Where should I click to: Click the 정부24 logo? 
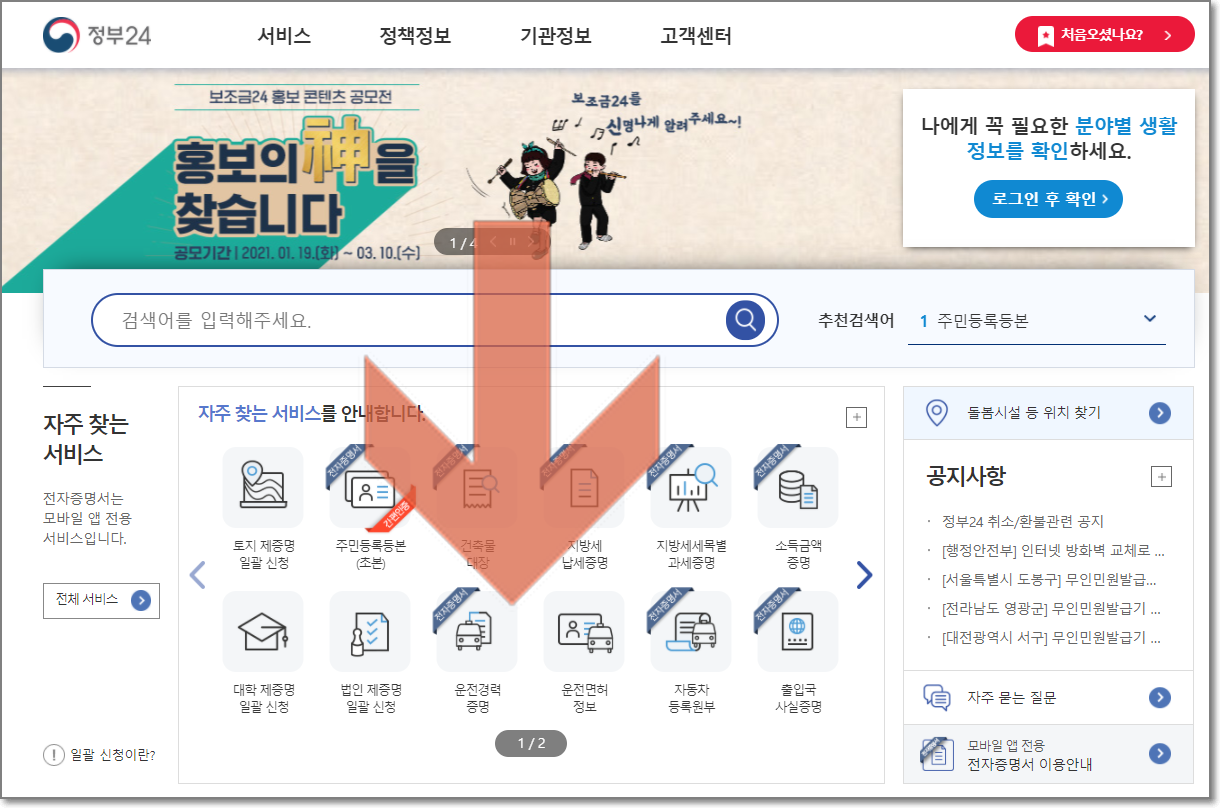click(x=97, y=36)
